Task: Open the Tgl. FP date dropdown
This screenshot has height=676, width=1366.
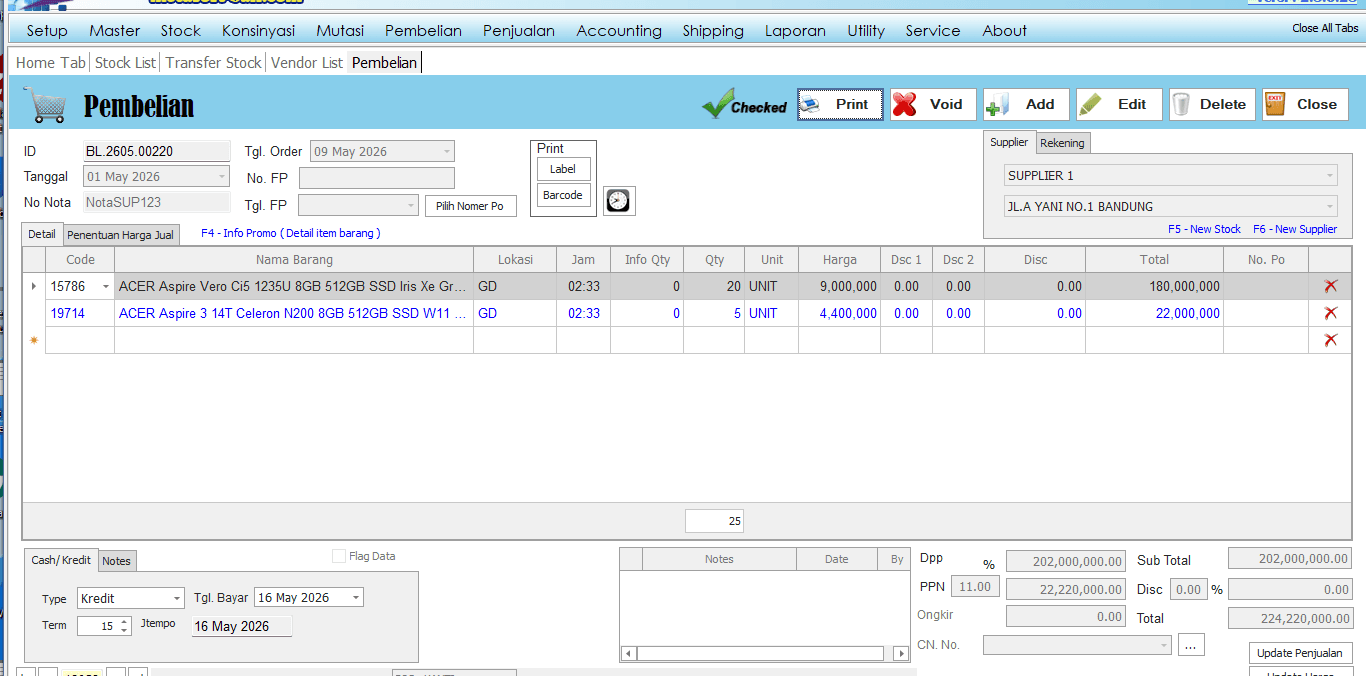Action: (x=410, y=205)
